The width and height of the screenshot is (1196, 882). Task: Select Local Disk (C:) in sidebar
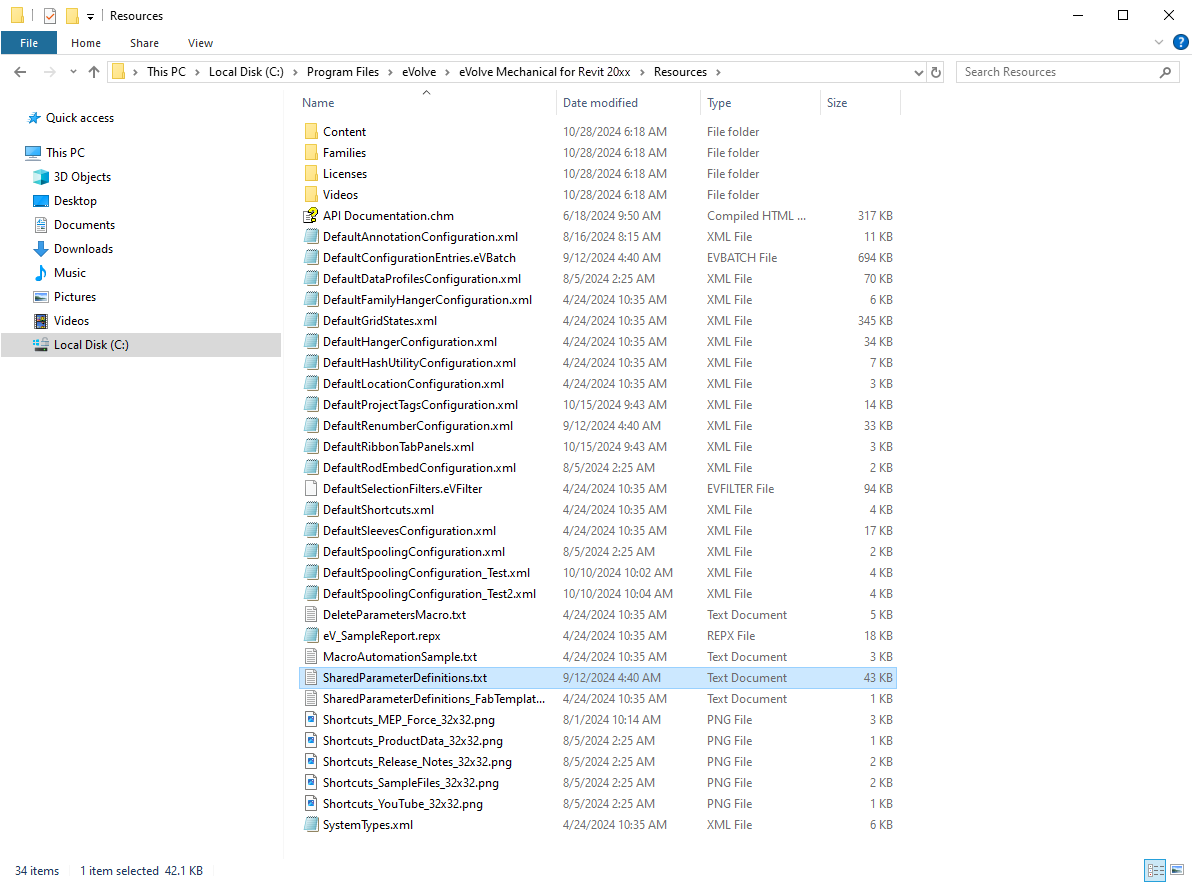[141, 345]
